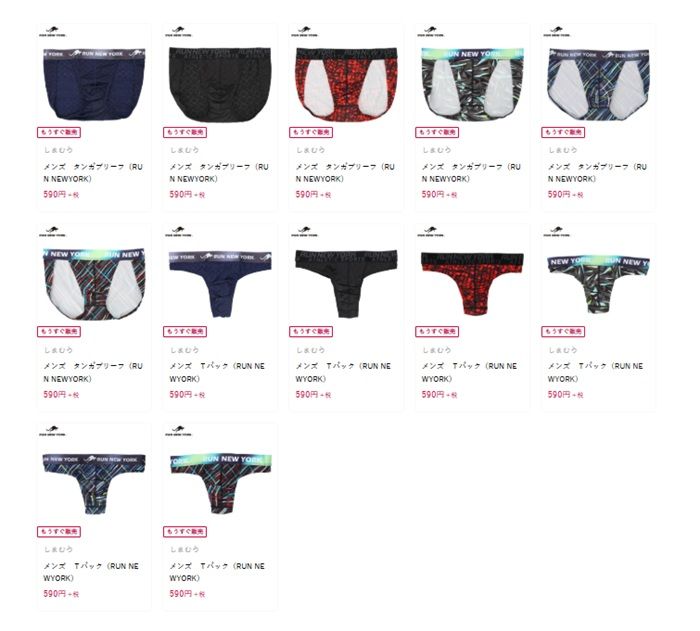Select the red patterned T-back image

click(472, 283)
